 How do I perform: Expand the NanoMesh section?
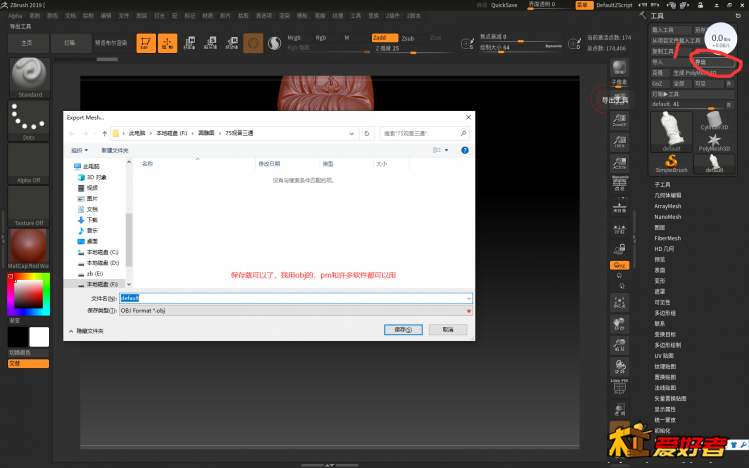pyautogui.click(x=668, y=217)
